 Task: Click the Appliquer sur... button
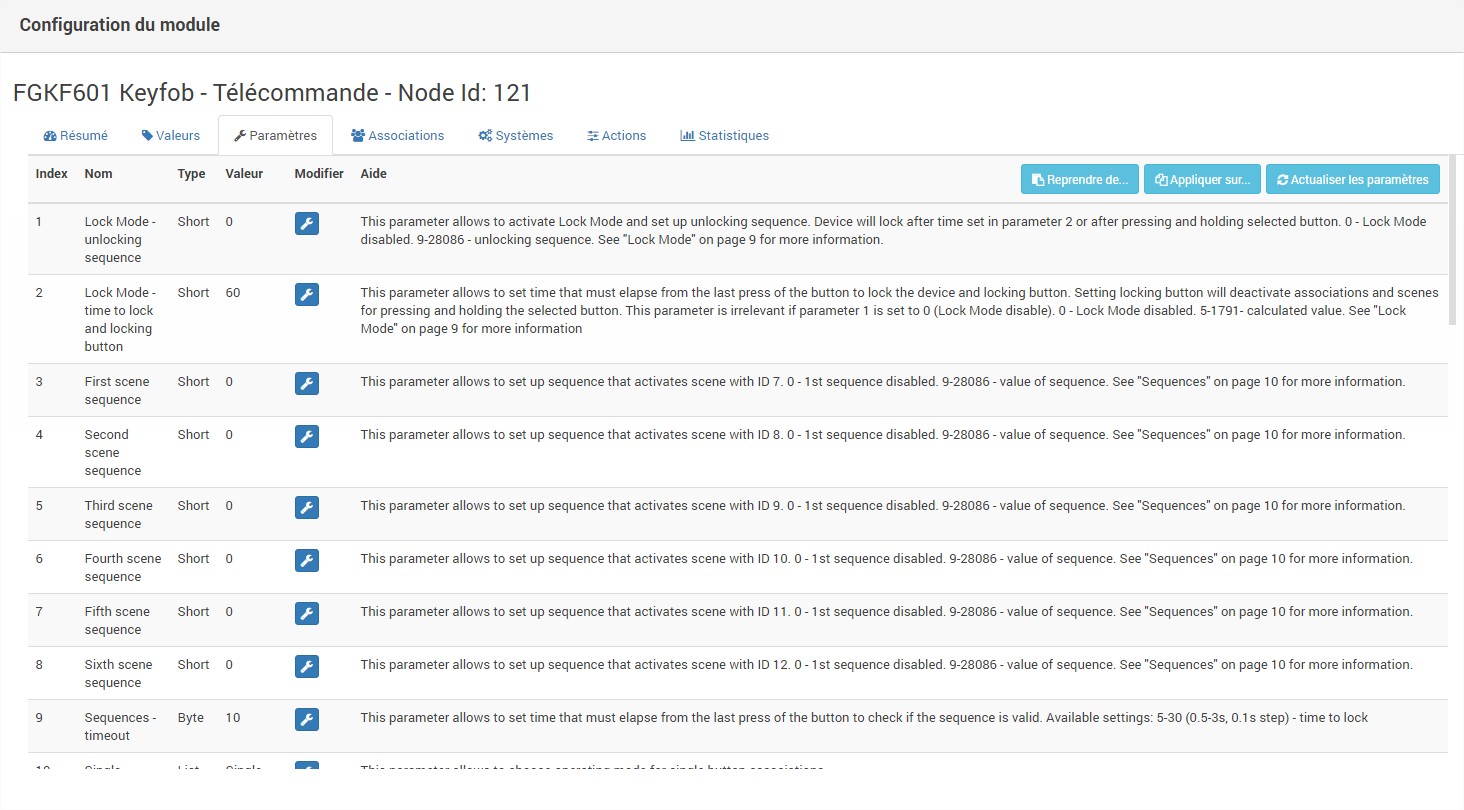(x=1202, y=180)
